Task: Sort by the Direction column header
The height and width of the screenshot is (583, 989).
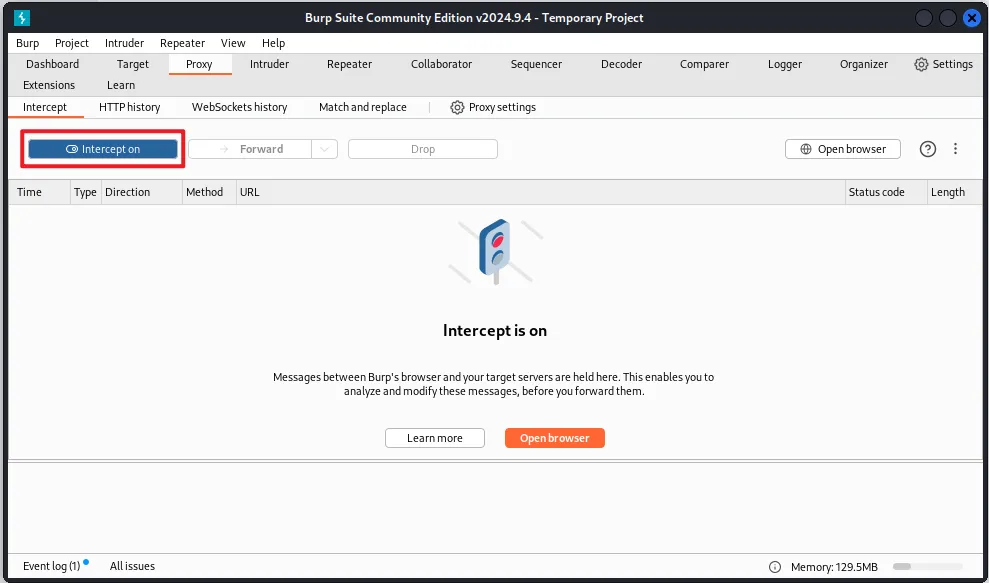Action: pos(141,192)
